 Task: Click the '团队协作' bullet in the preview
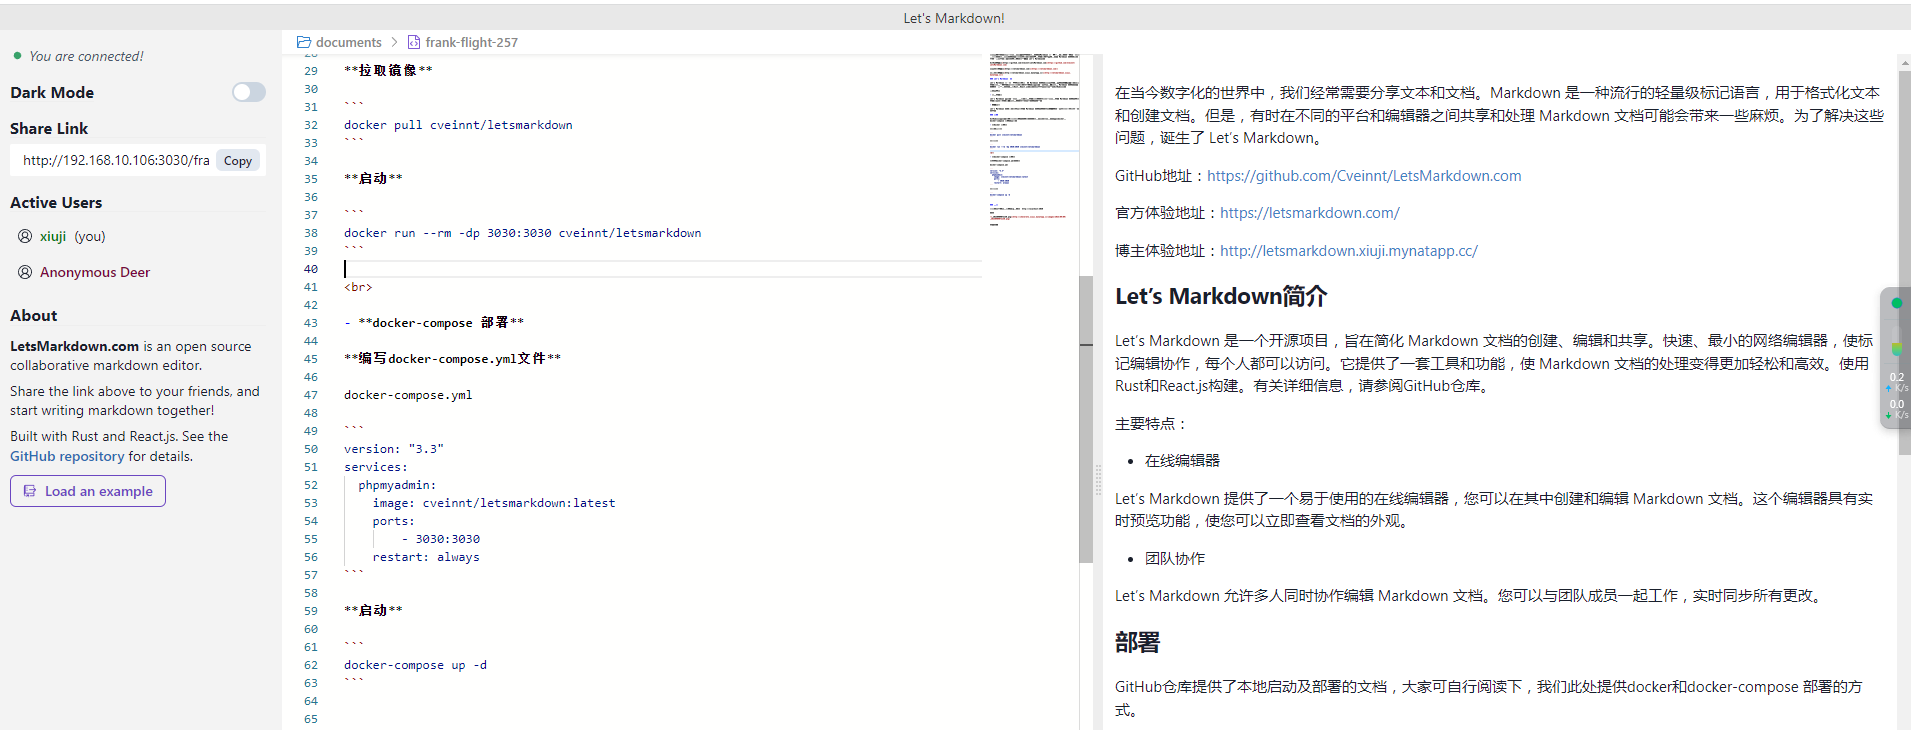coord(1175,559)
